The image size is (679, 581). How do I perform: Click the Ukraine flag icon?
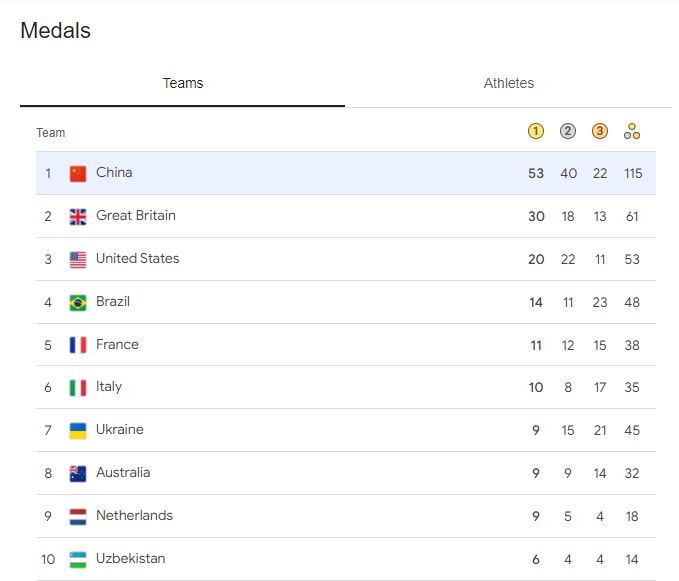(x=78, y=430)
